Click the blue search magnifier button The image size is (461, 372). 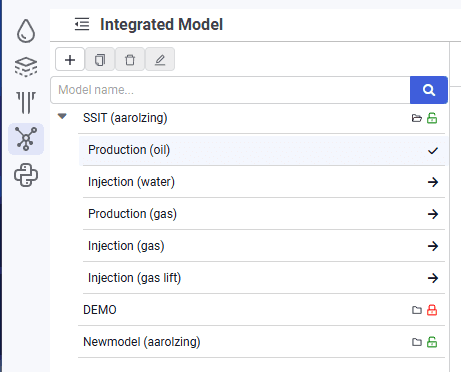pyautogui.click(x=429, y=90)
